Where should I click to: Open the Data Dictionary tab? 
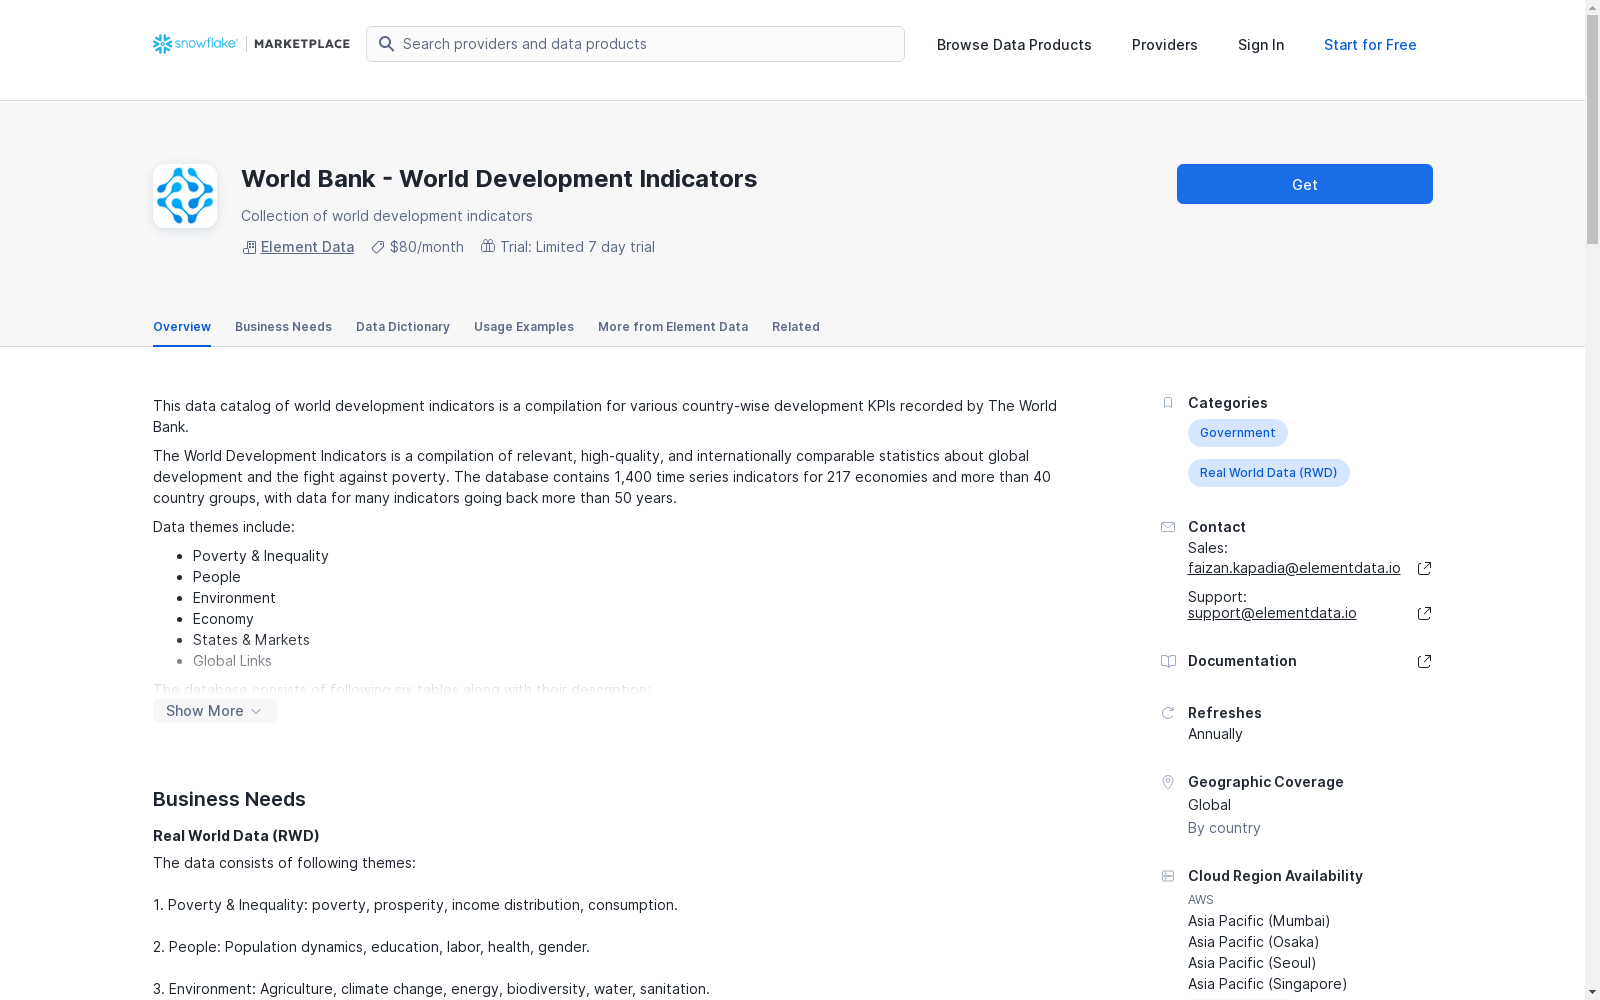tap(403, 327)
